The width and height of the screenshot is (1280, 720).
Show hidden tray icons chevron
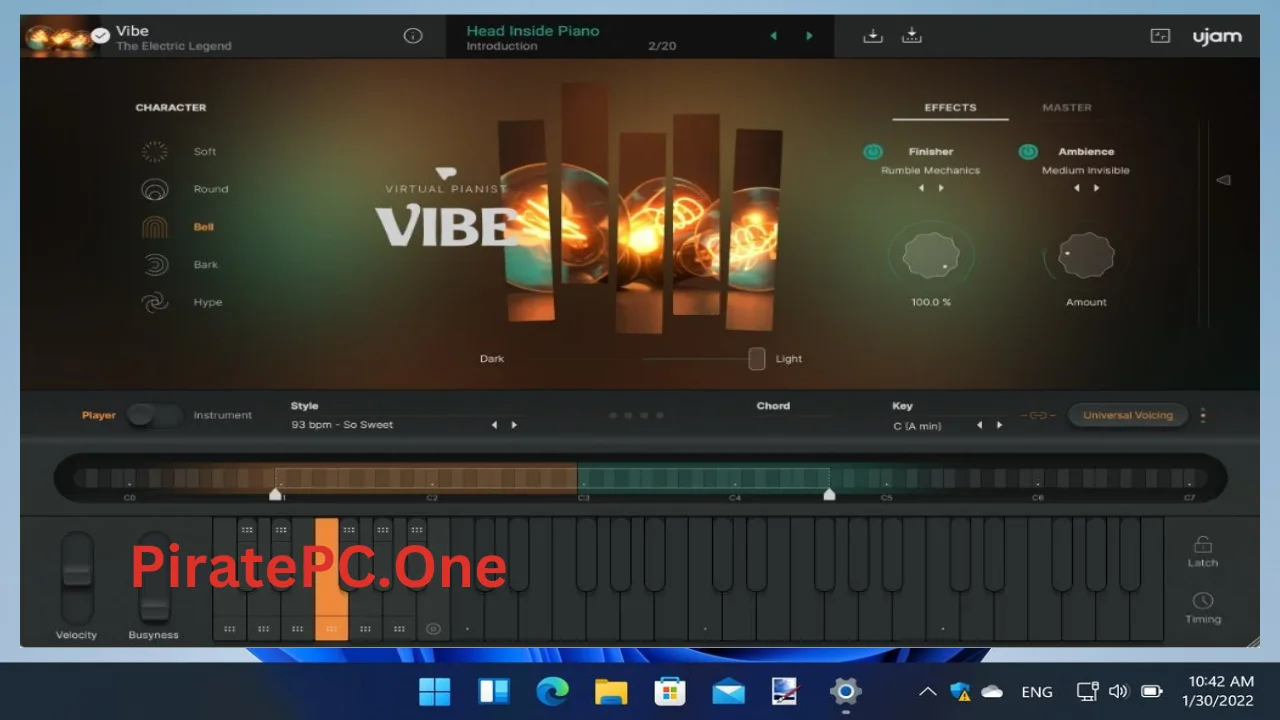point(927,691)
